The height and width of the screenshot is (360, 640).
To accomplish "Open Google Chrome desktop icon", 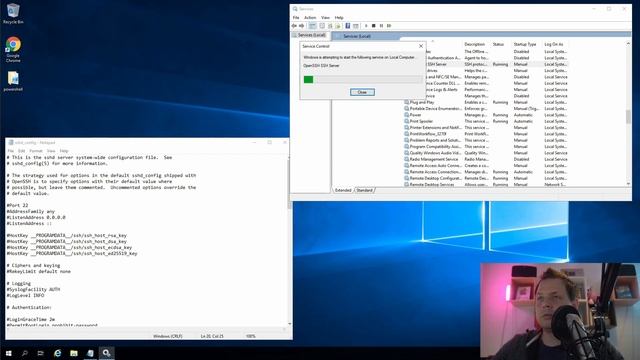I will point(13,49).
